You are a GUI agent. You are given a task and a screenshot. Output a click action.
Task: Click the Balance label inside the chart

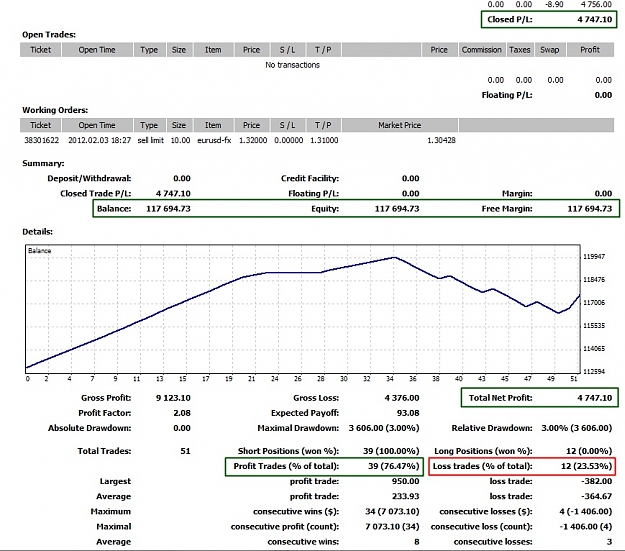click(x=39, y=251)
